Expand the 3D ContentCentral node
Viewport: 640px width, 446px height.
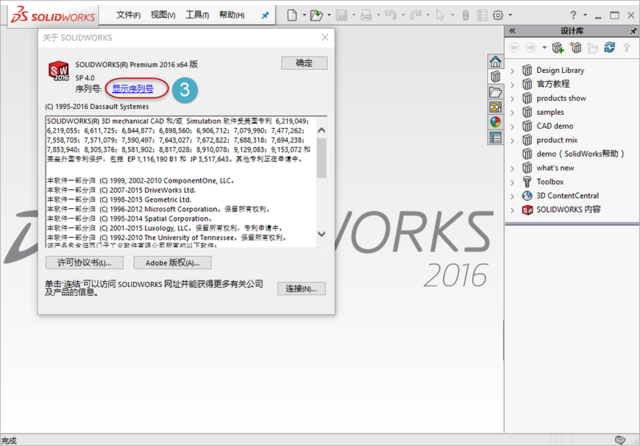pyautogui.click(x=513, y=196)
